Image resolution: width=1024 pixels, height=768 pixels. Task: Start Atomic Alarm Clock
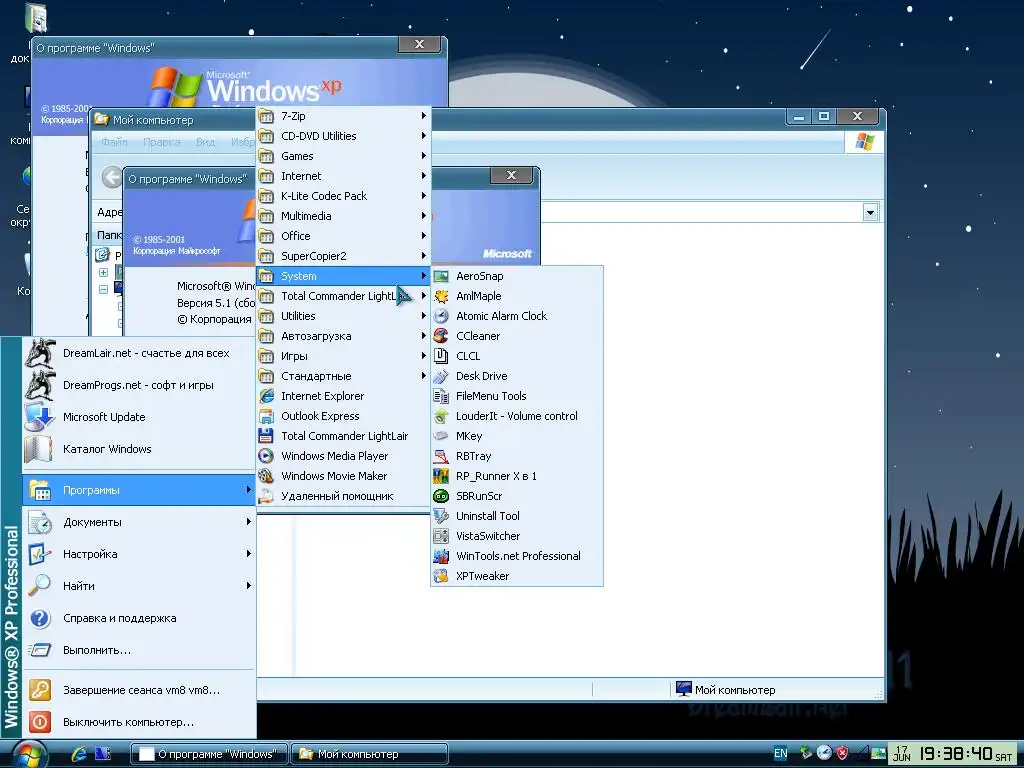[517, 316]
